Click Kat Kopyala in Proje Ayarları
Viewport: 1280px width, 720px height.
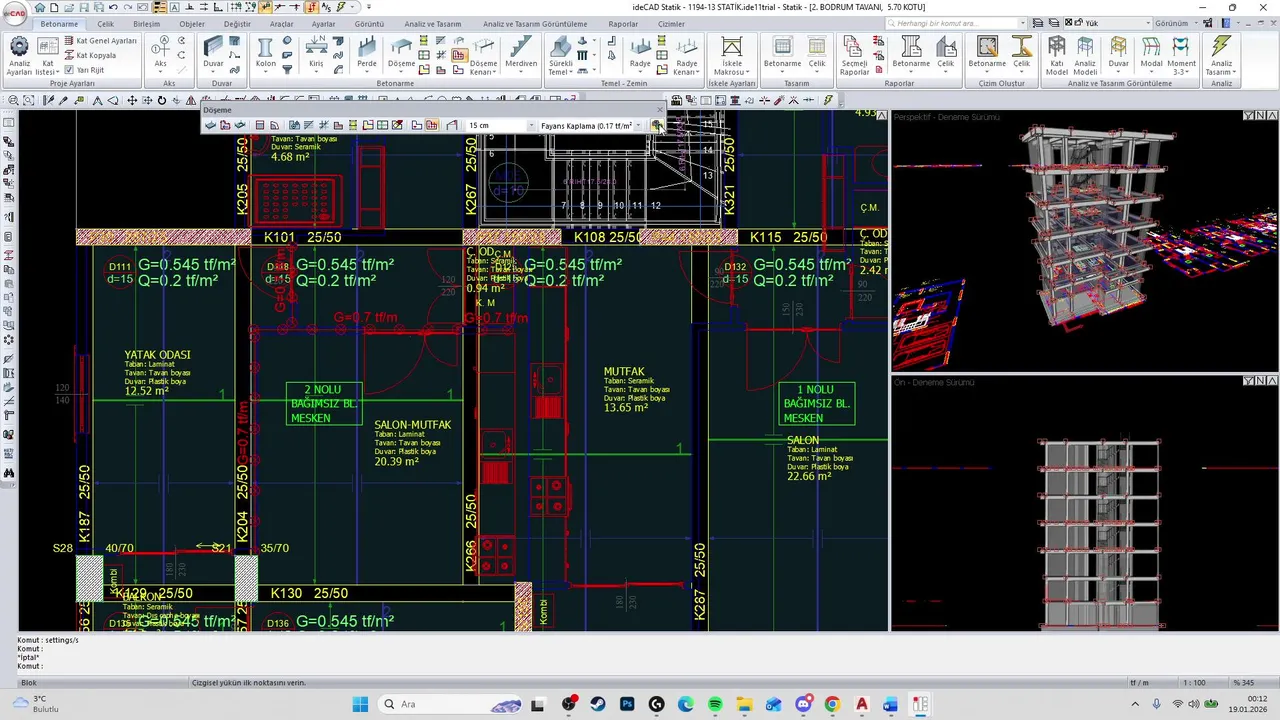89,55
